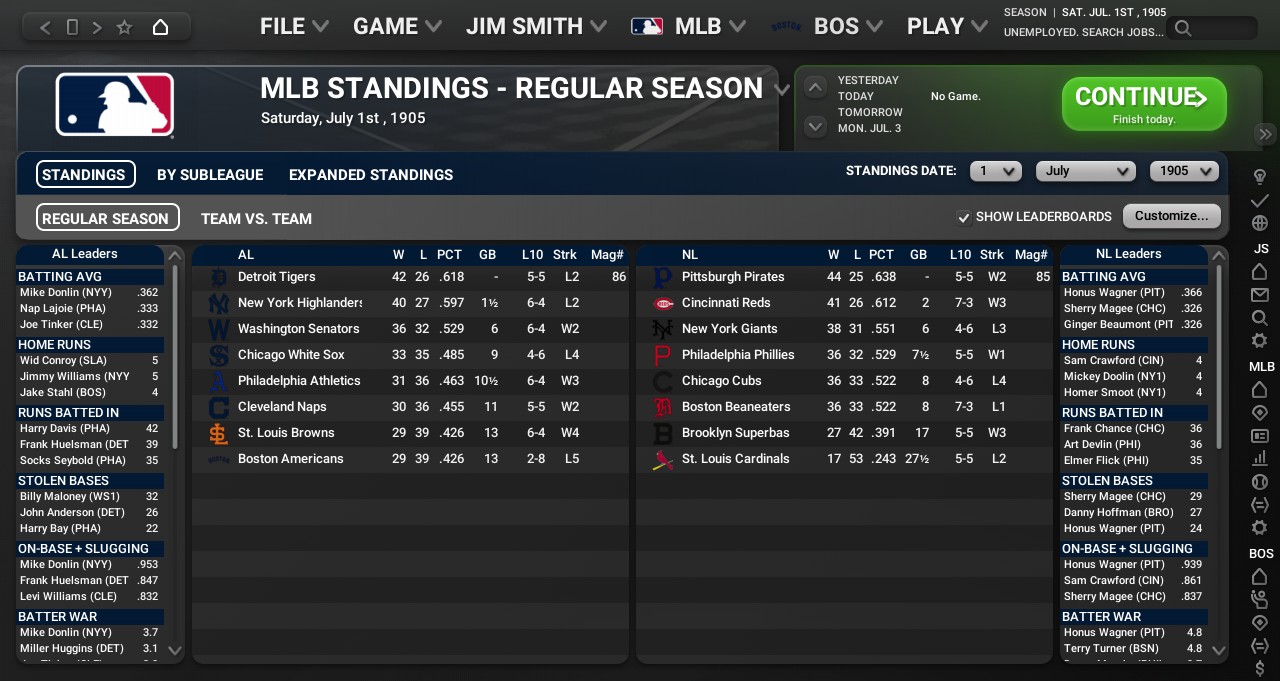Open the standings month dropdown showing July
Viewport: 1280px width, 681px height.
pos(1085,171)
